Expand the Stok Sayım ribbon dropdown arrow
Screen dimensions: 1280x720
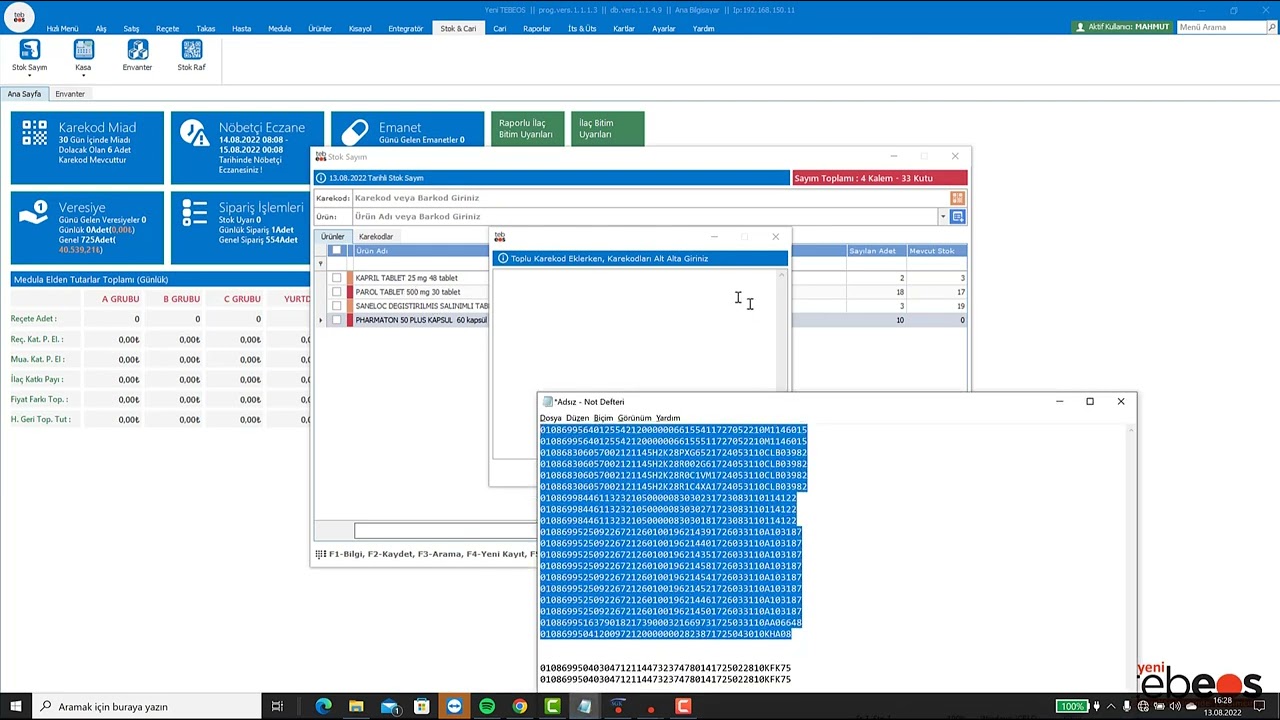(29, 76)
